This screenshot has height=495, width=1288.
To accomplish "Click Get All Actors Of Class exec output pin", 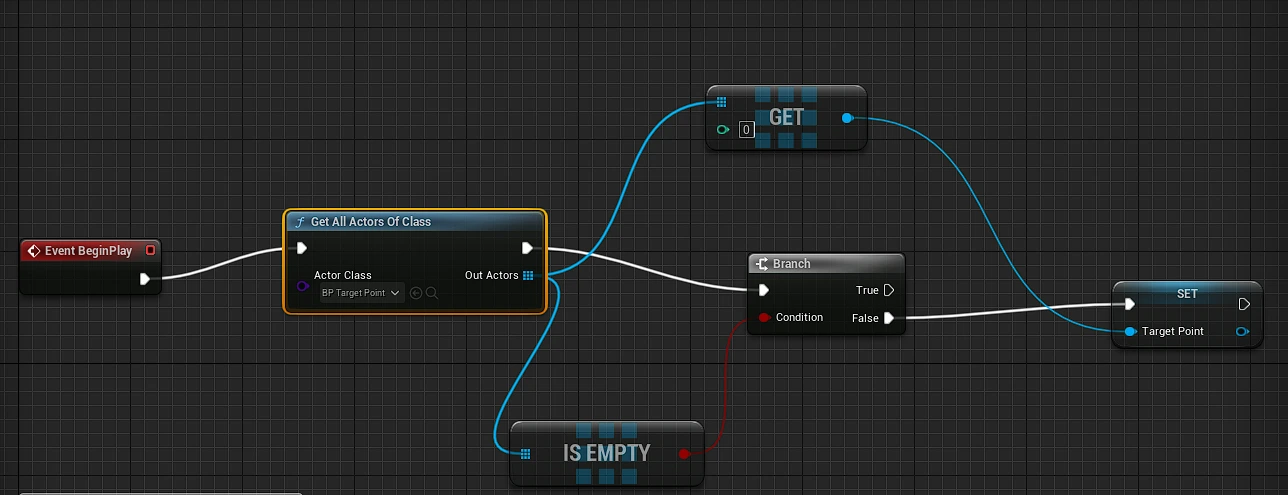I will (527, 248).
